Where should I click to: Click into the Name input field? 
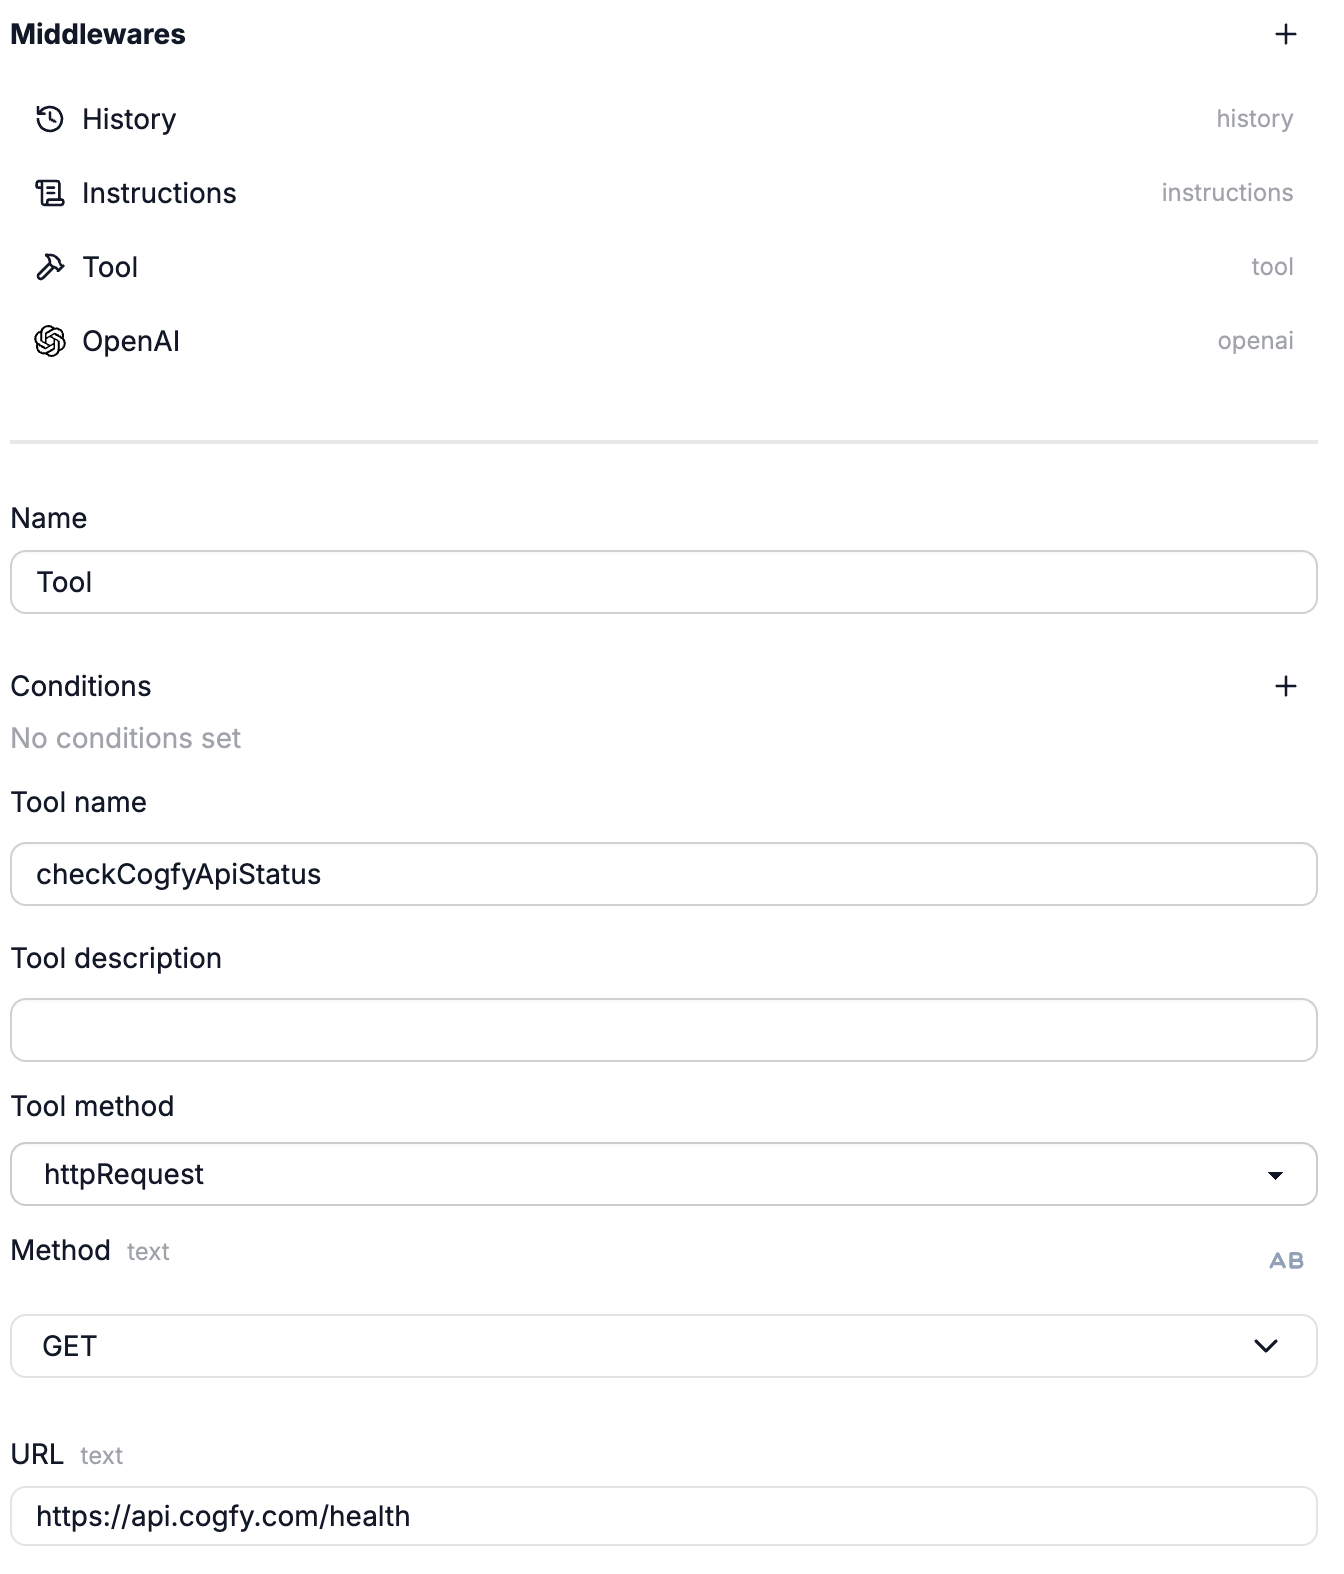tap(664, 582)
